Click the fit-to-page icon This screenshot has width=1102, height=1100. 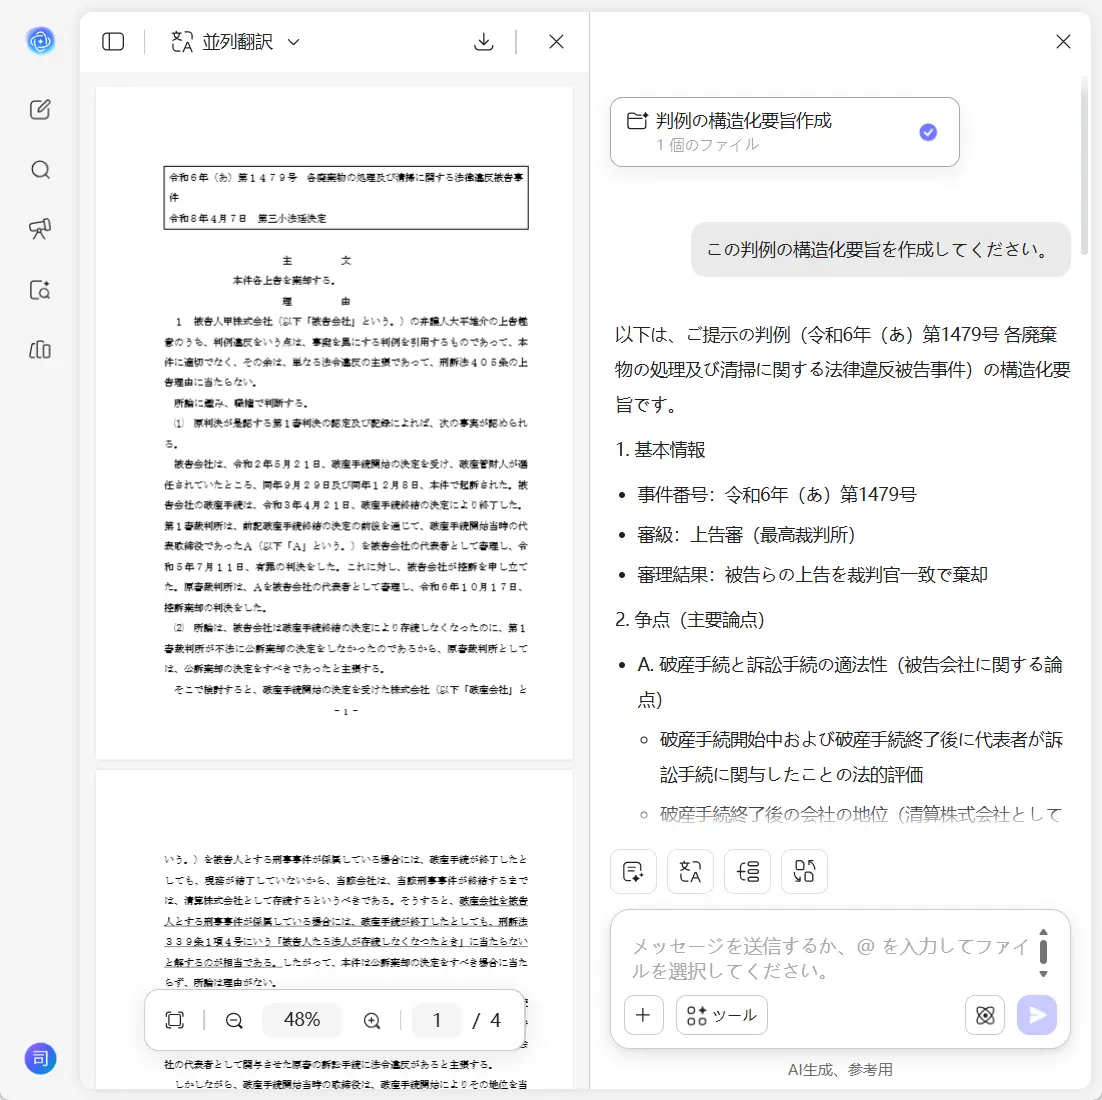(x=174, y=1020)
